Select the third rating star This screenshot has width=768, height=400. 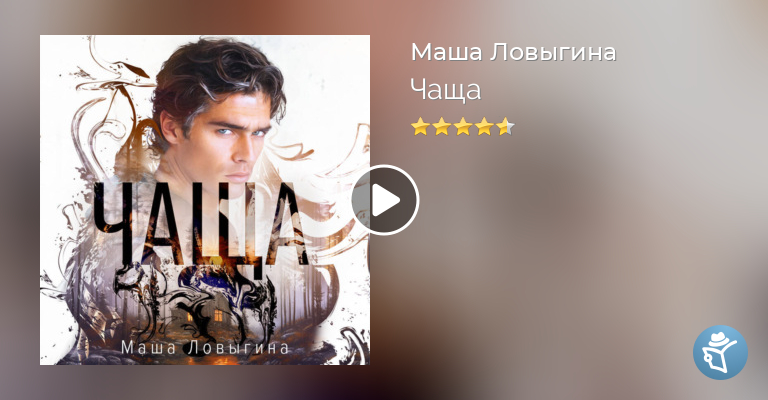tap(462, 127)
